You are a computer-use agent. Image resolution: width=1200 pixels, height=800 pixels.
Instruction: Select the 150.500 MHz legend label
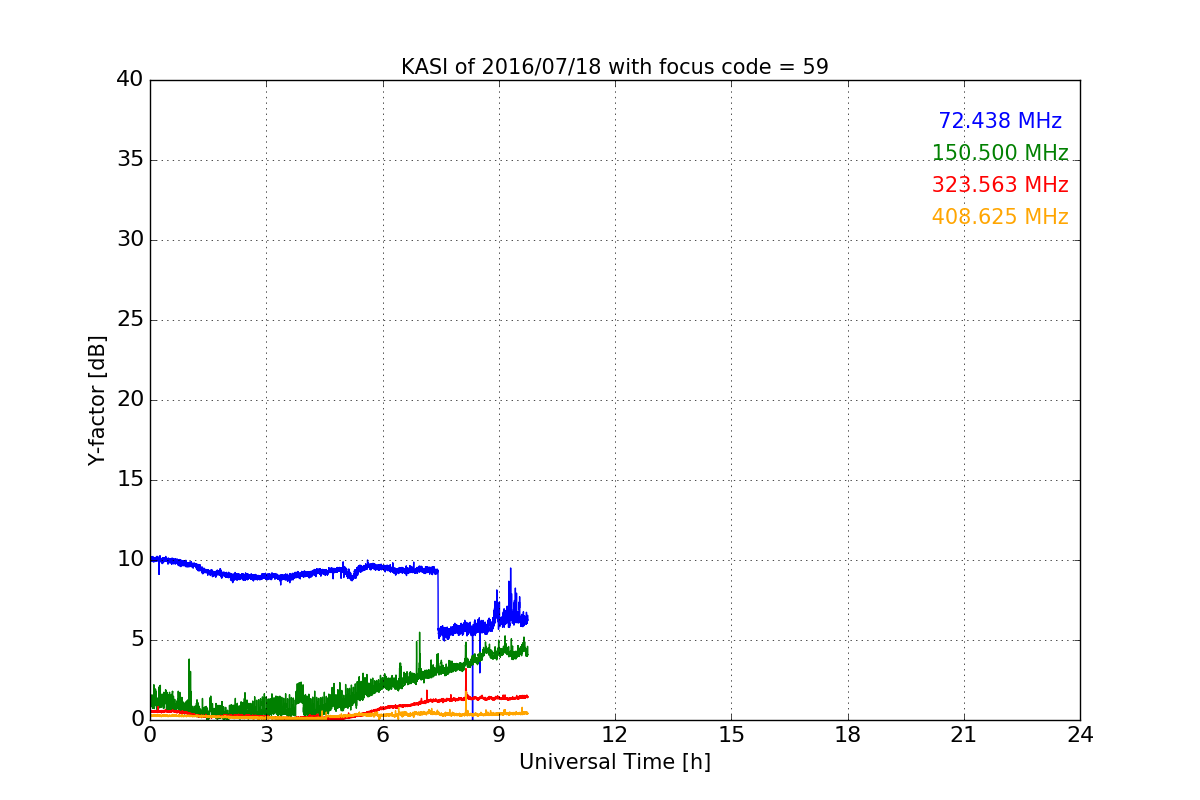tap(1000, 153)
